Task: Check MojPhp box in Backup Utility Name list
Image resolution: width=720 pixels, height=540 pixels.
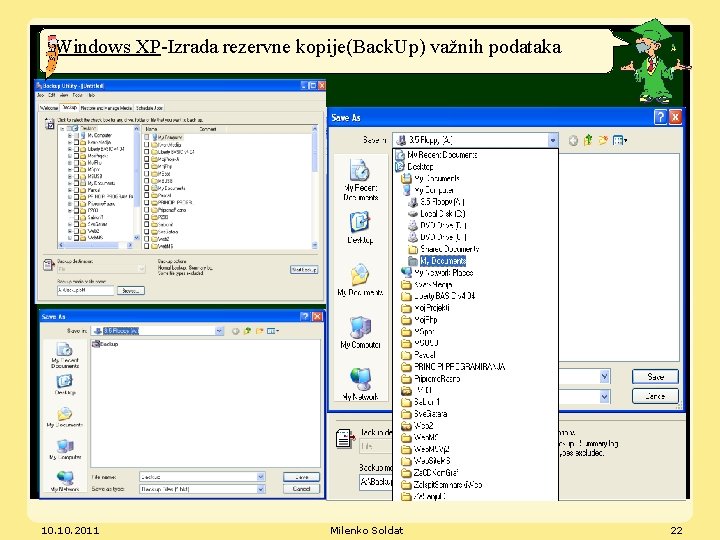Action: pos(147,166)
